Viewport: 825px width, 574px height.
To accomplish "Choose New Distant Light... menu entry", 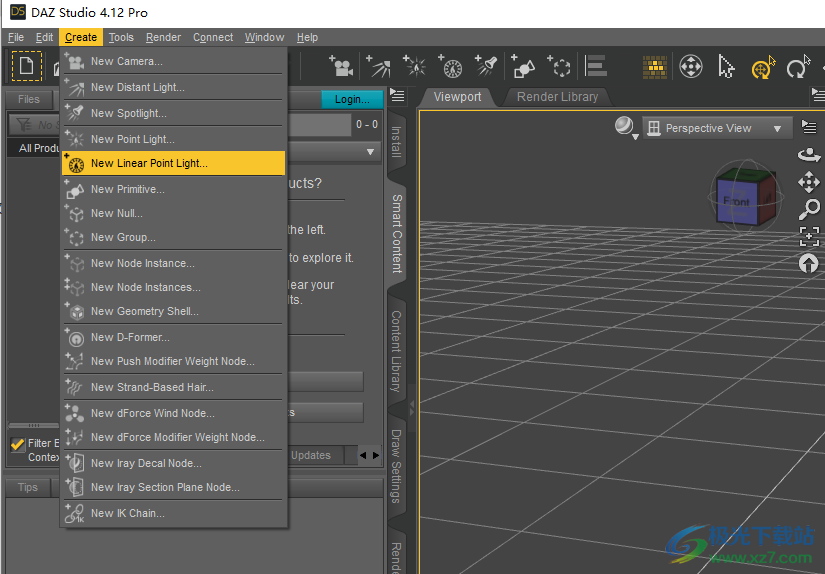I will click(174, 87).
